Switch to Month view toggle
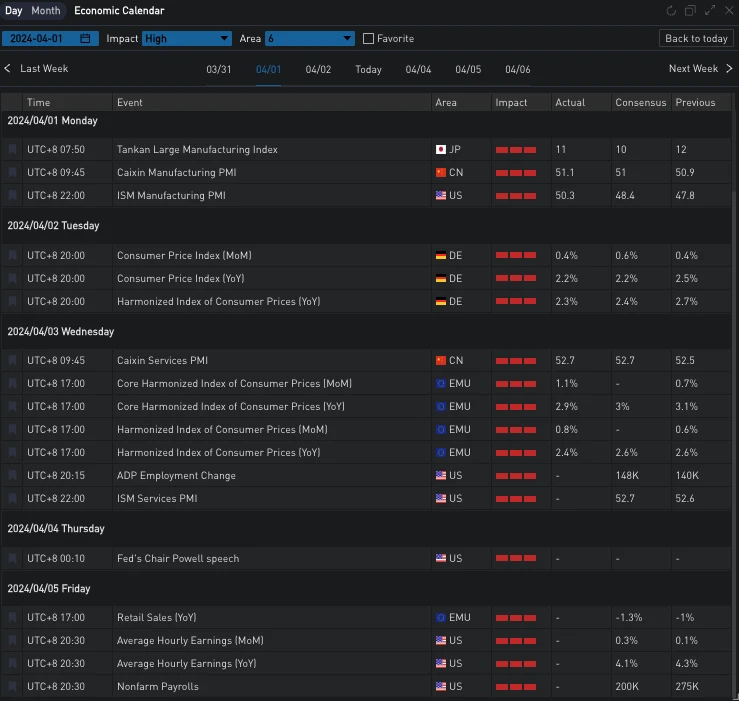This screenshot has width=739, height=701. pos(45,11)
